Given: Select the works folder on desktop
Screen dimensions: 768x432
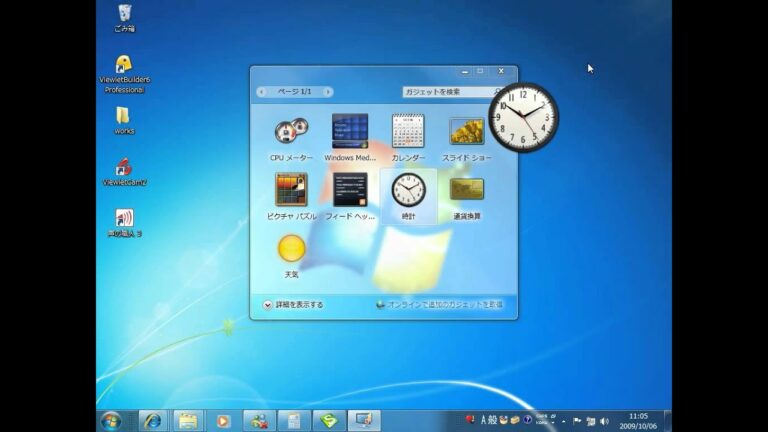Looking at the screenshot, I should [124, 120].
